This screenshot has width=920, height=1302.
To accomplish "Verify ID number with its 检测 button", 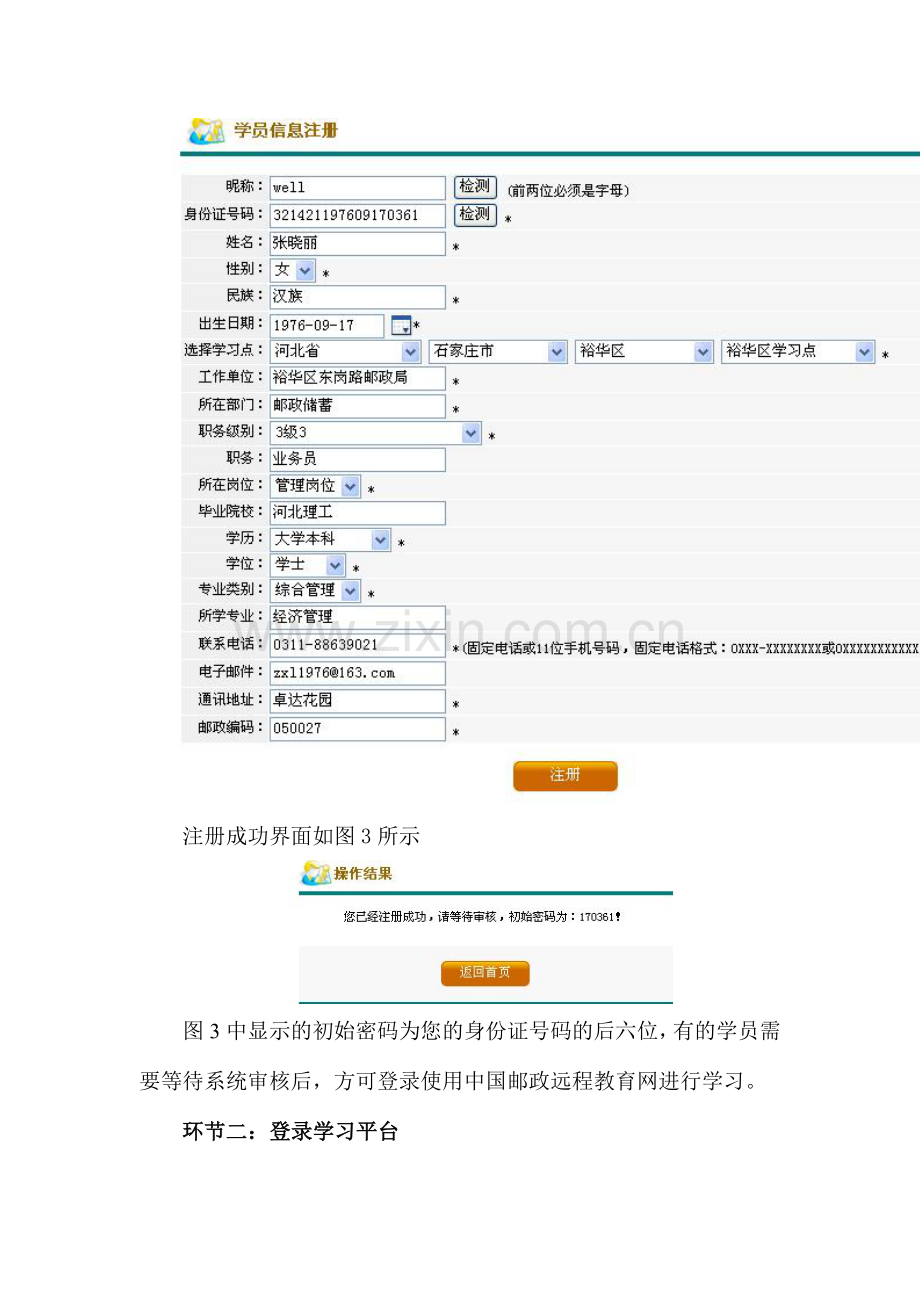I will (475, 214).
